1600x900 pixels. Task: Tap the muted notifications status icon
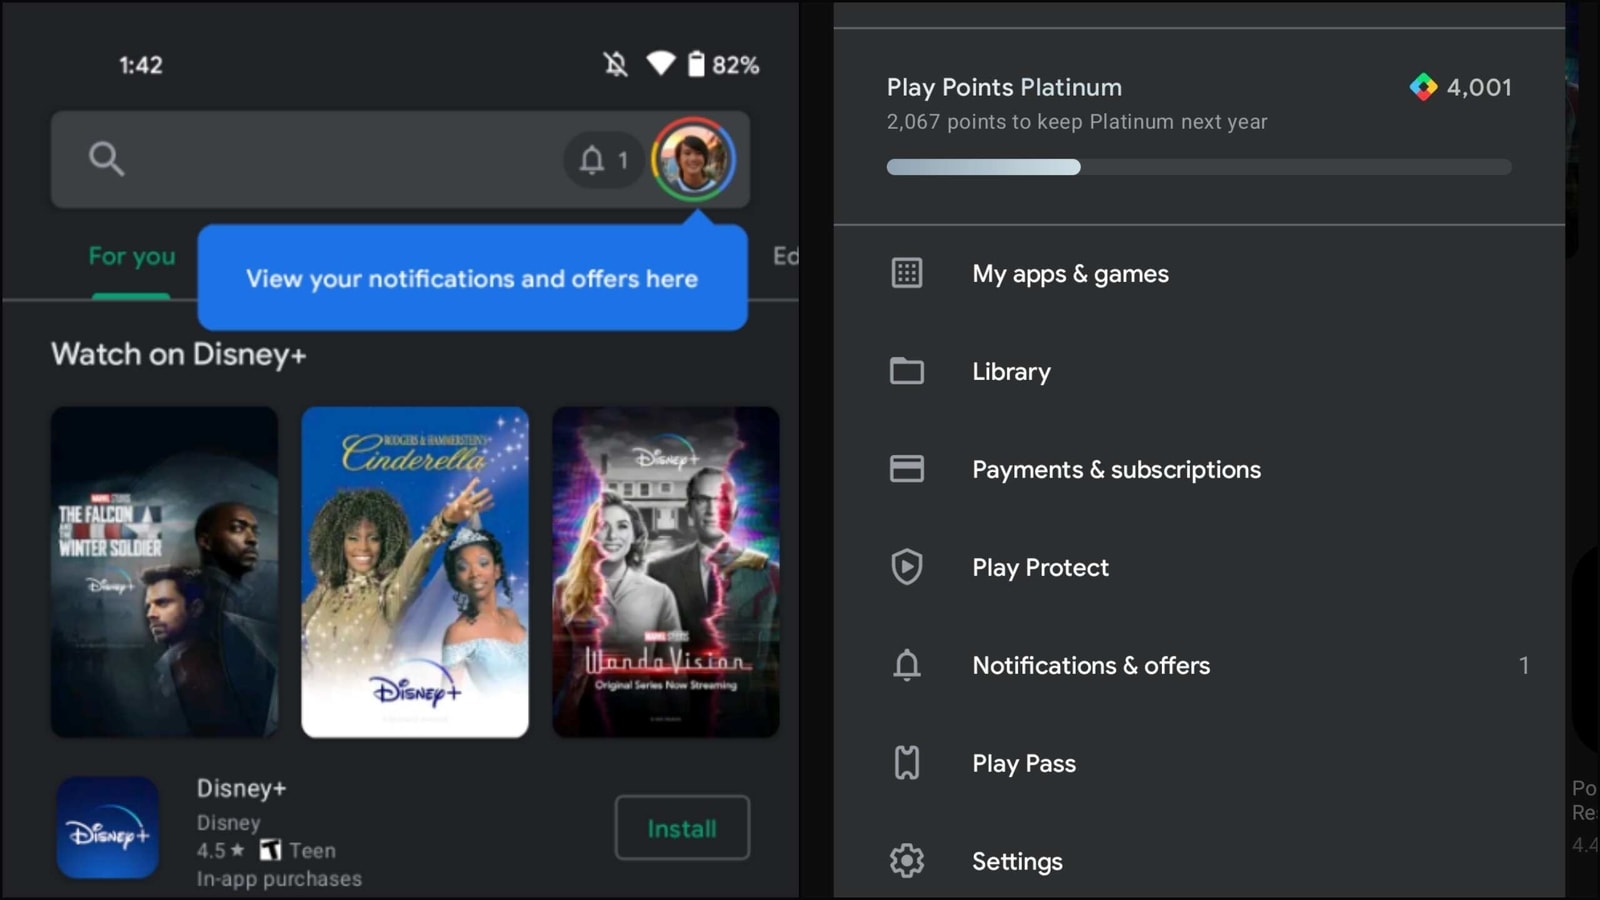click(616, 65)
